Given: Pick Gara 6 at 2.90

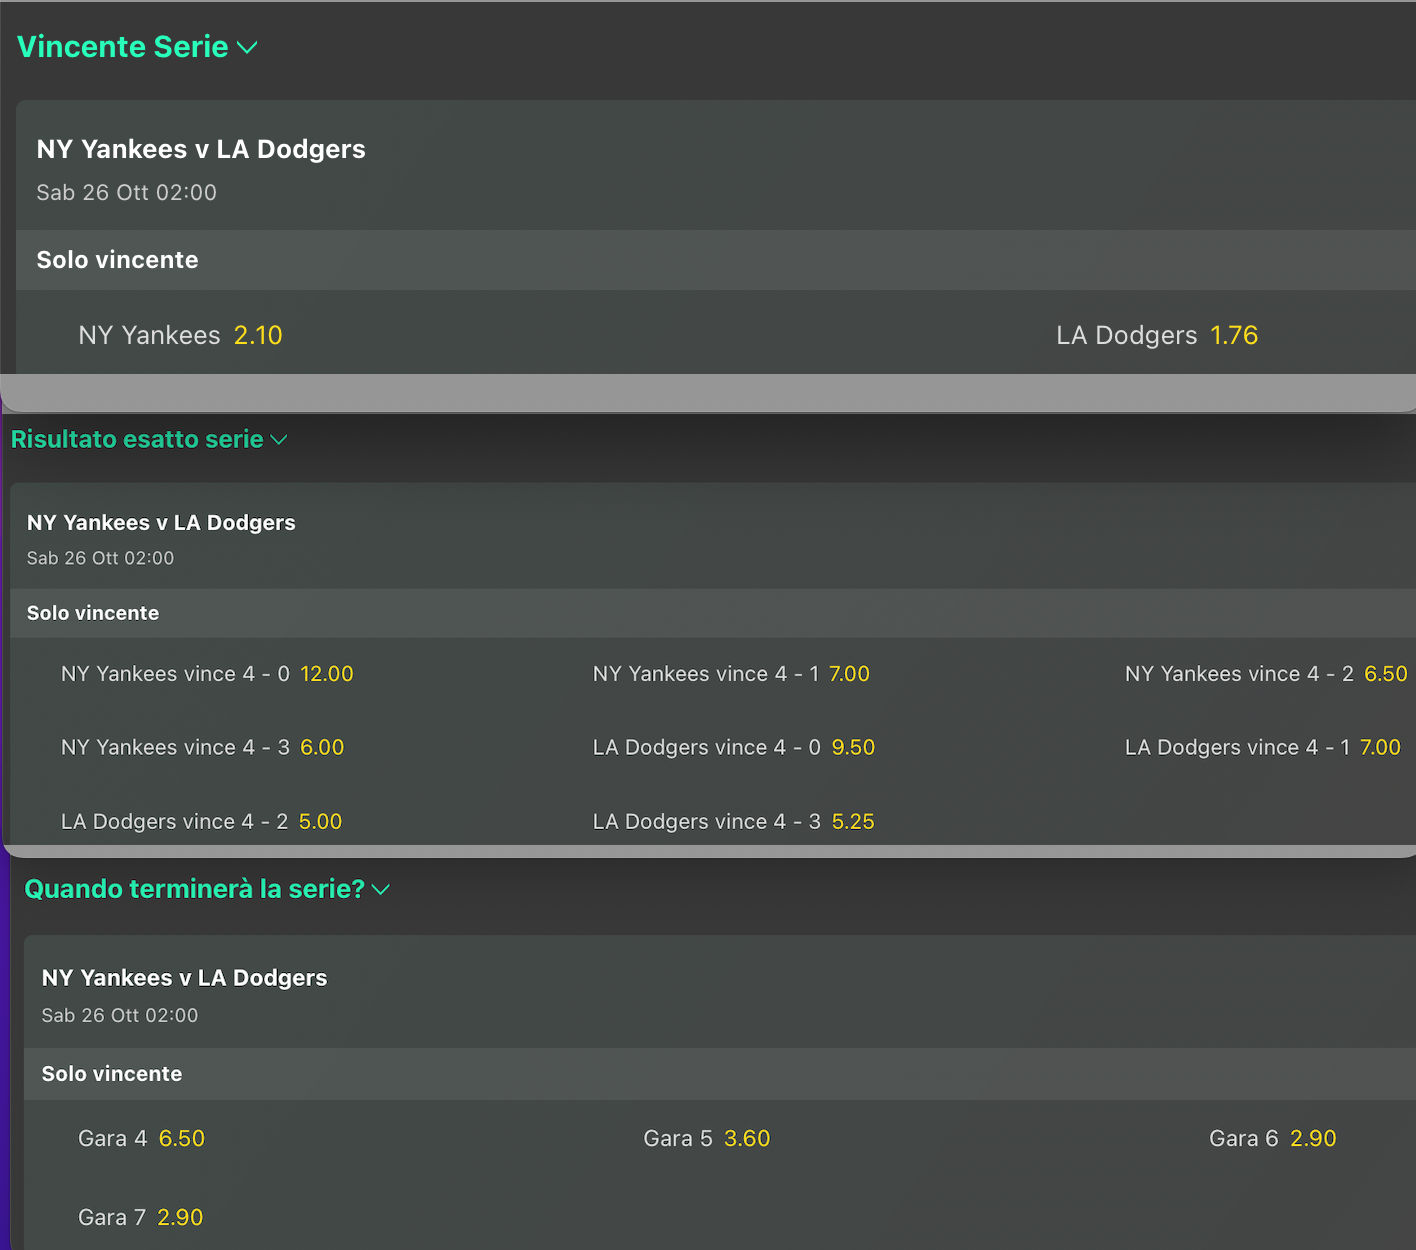Looking at the screenshot, I should (x=1313, y=1139).
